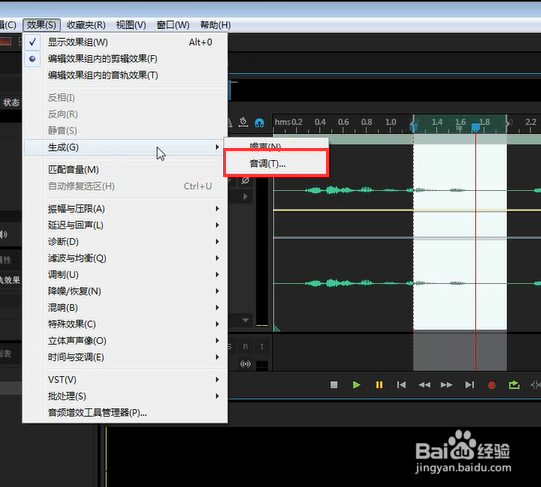Expand 调制(U) submenu

click(x=125, y=275)
